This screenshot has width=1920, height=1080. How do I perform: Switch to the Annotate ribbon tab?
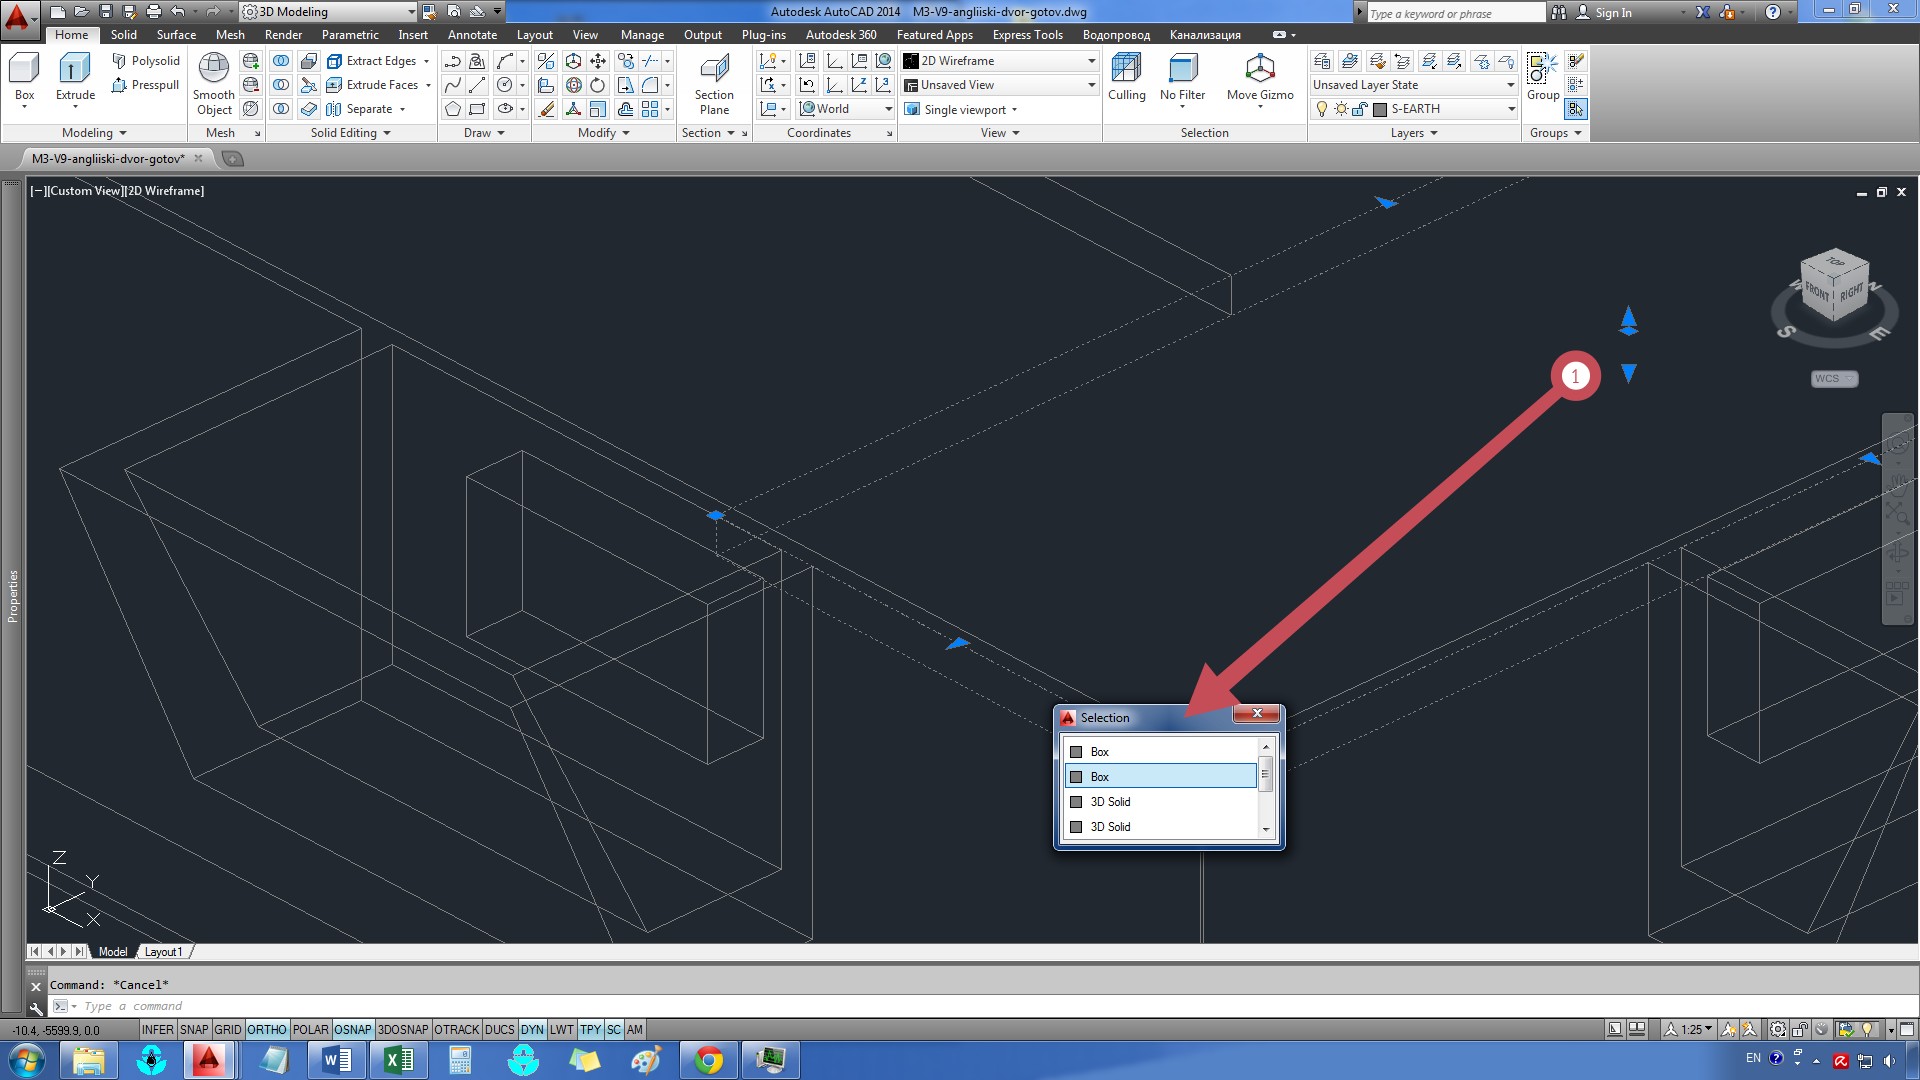click(472, 35)
